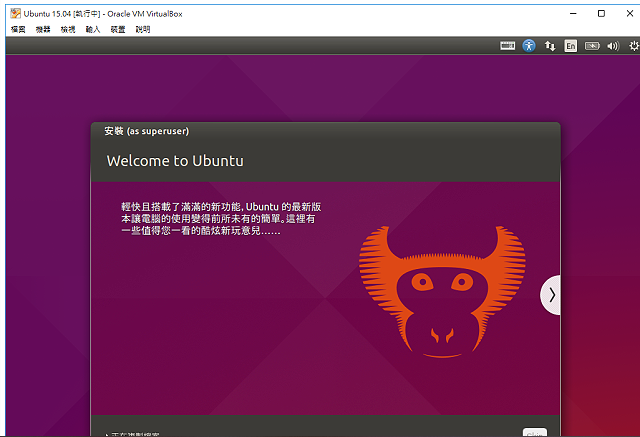Click the 安裝 (as superuser) window title

147,131
